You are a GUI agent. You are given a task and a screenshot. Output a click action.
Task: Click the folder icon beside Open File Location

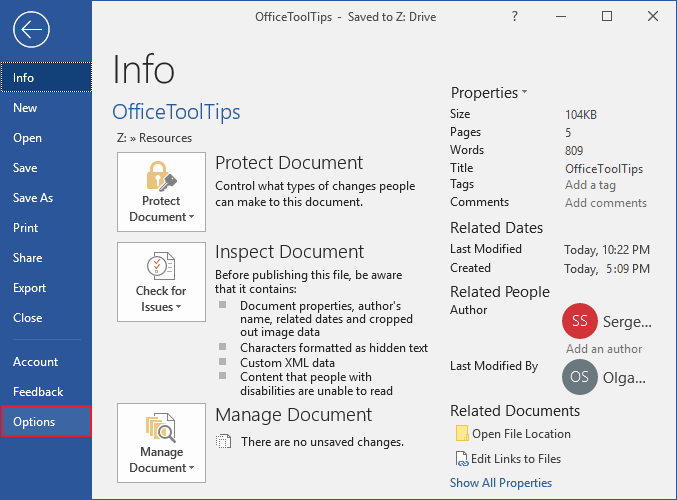click(x=462, y=433)
